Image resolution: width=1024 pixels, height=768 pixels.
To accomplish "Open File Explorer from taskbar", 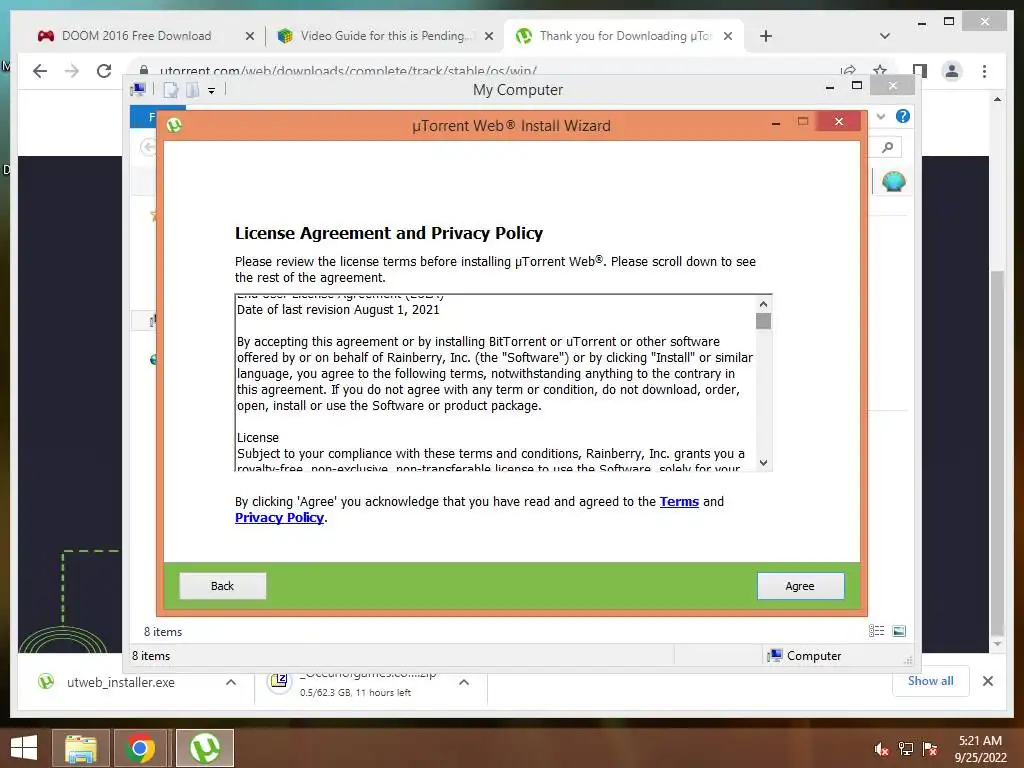I will [x=80, y=748].
